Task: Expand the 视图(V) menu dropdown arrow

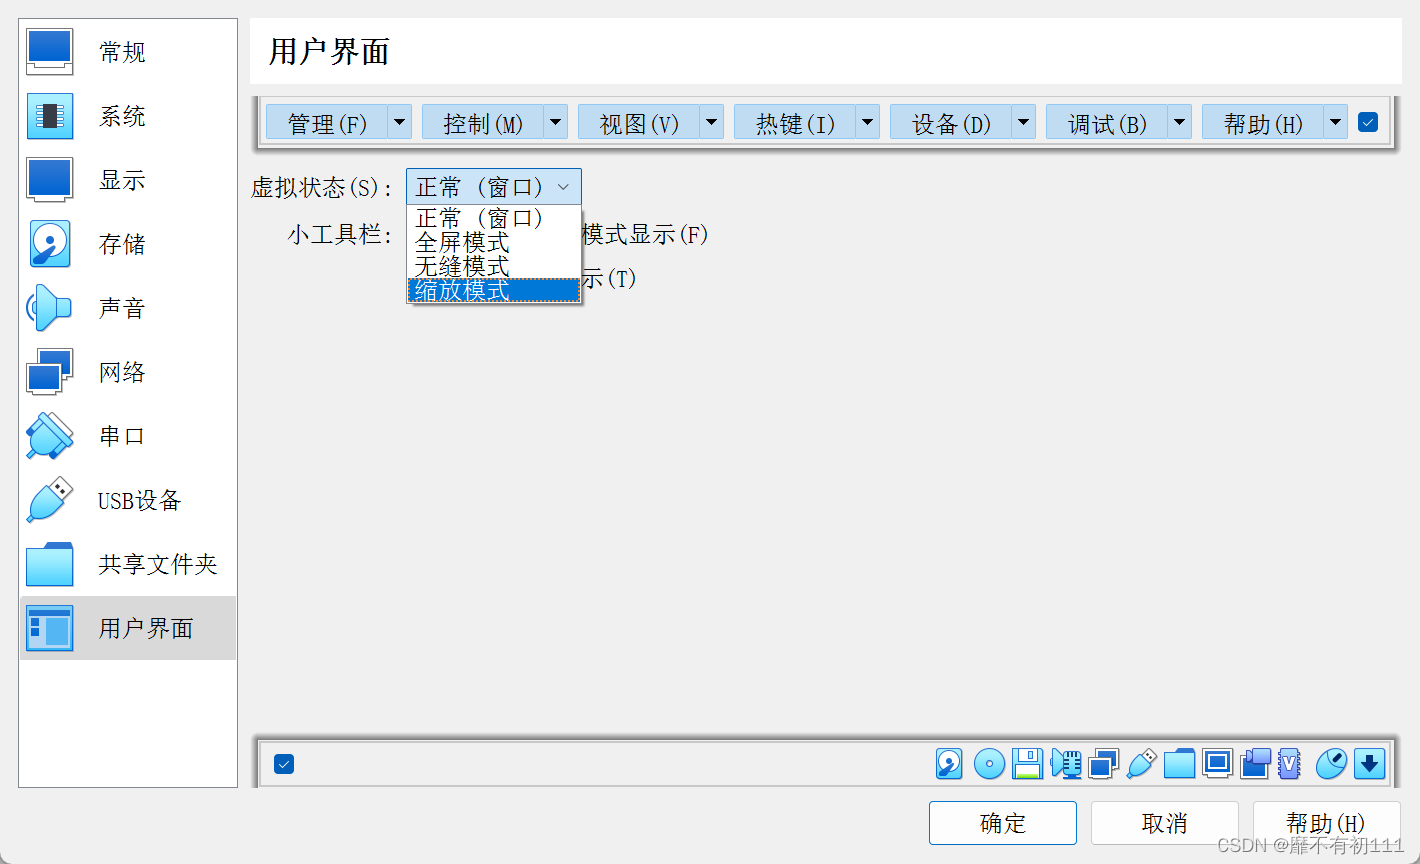Action: point(712,123)
